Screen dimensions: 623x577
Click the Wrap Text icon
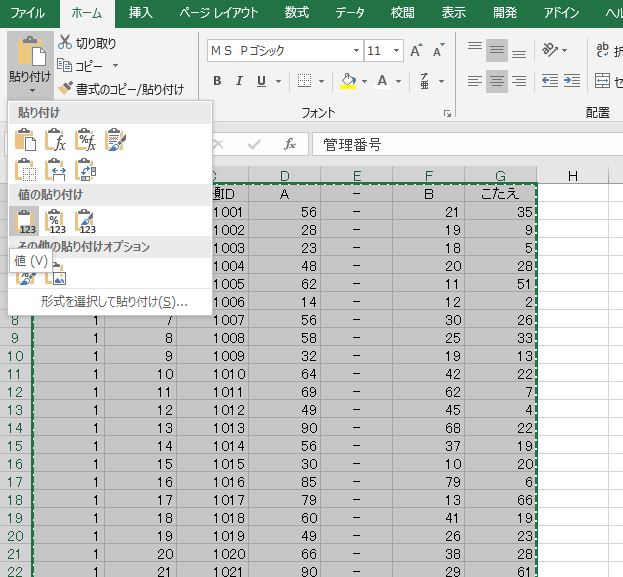pos(602,50)
